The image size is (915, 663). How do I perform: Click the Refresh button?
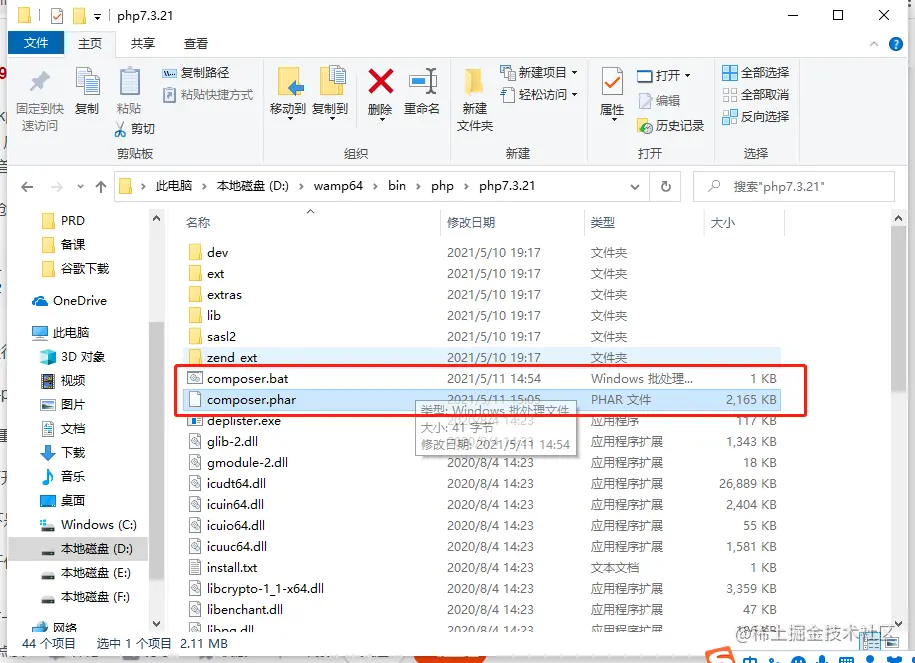point(666,187)
